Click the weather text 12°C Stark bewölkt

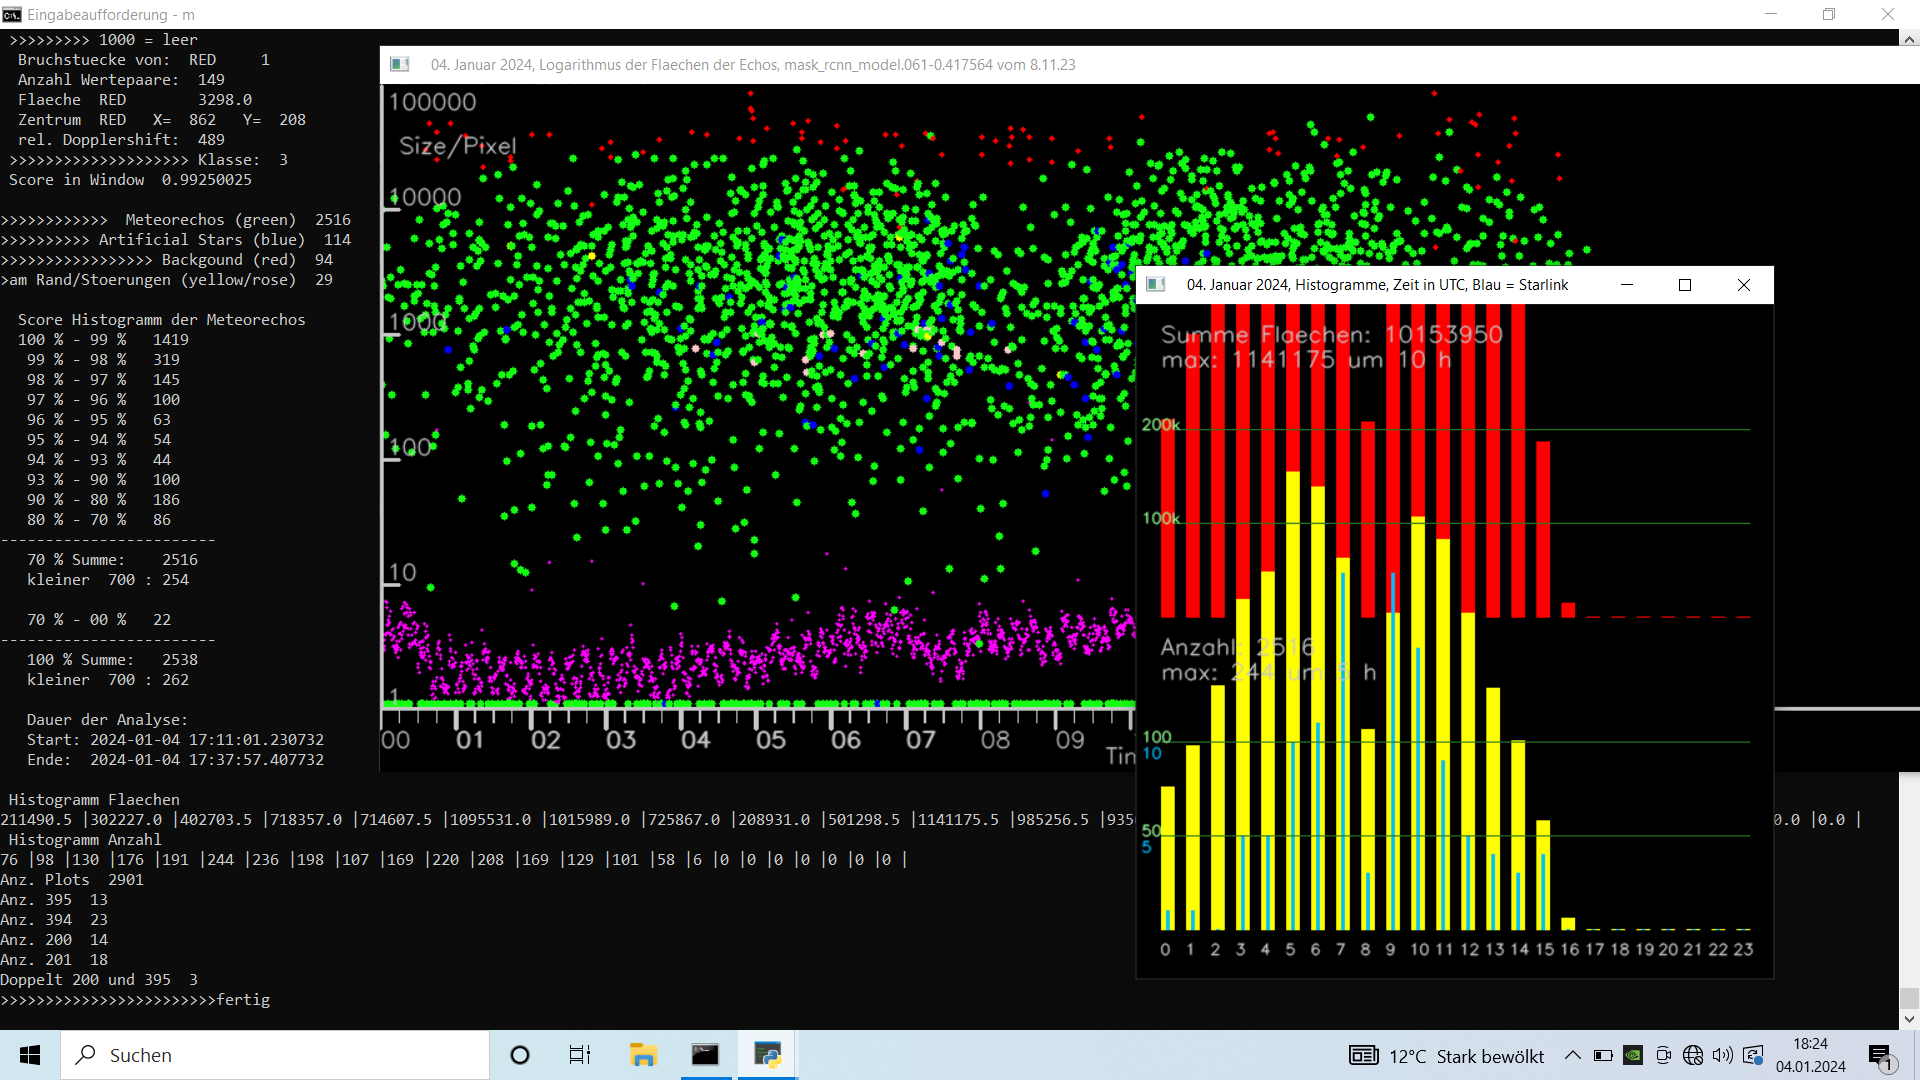(1466, 1056)
